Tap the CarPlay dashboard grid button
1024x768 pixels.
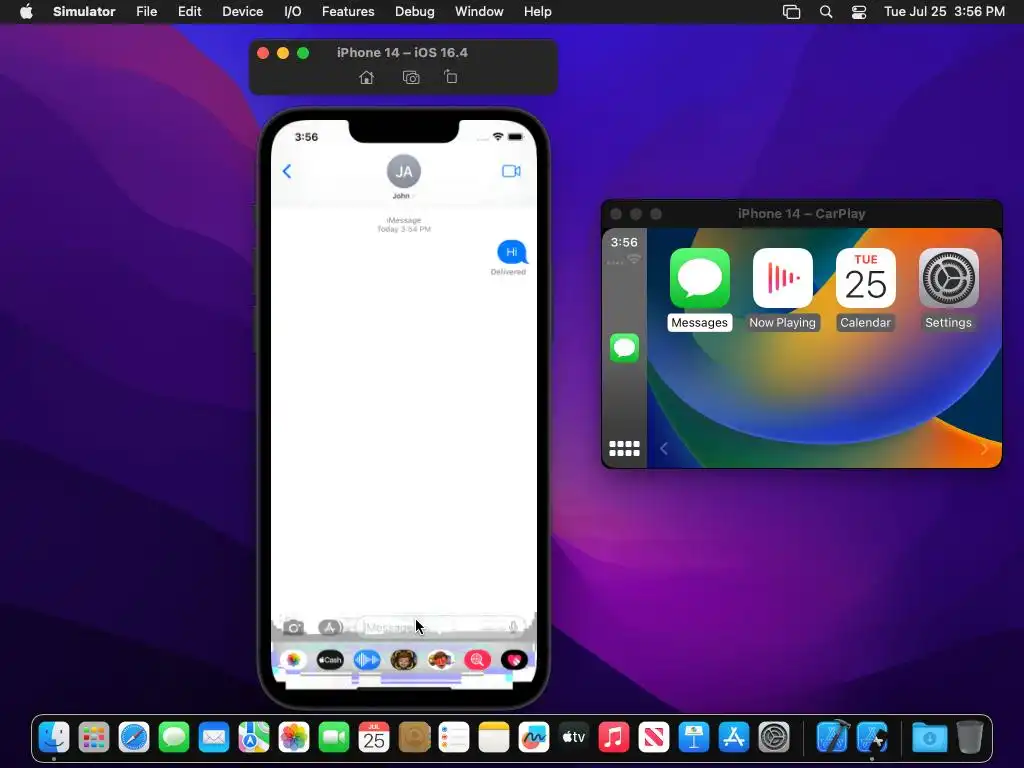624,449
